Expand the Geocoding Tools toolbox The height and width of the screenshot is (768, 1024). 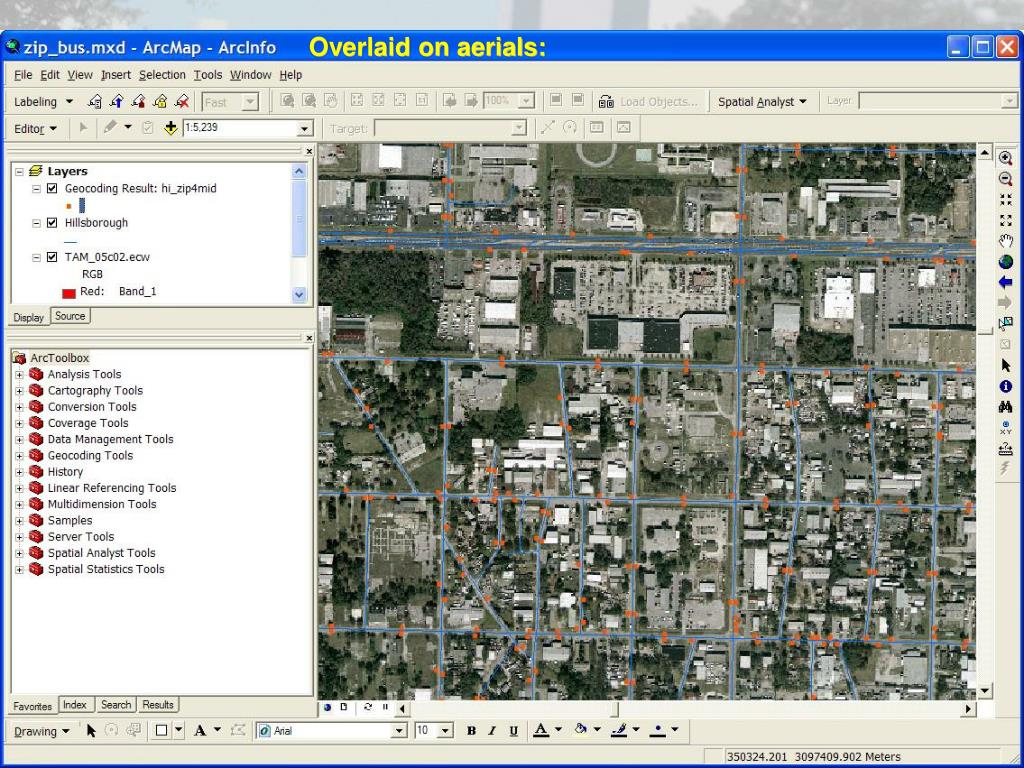pos(20,456)
